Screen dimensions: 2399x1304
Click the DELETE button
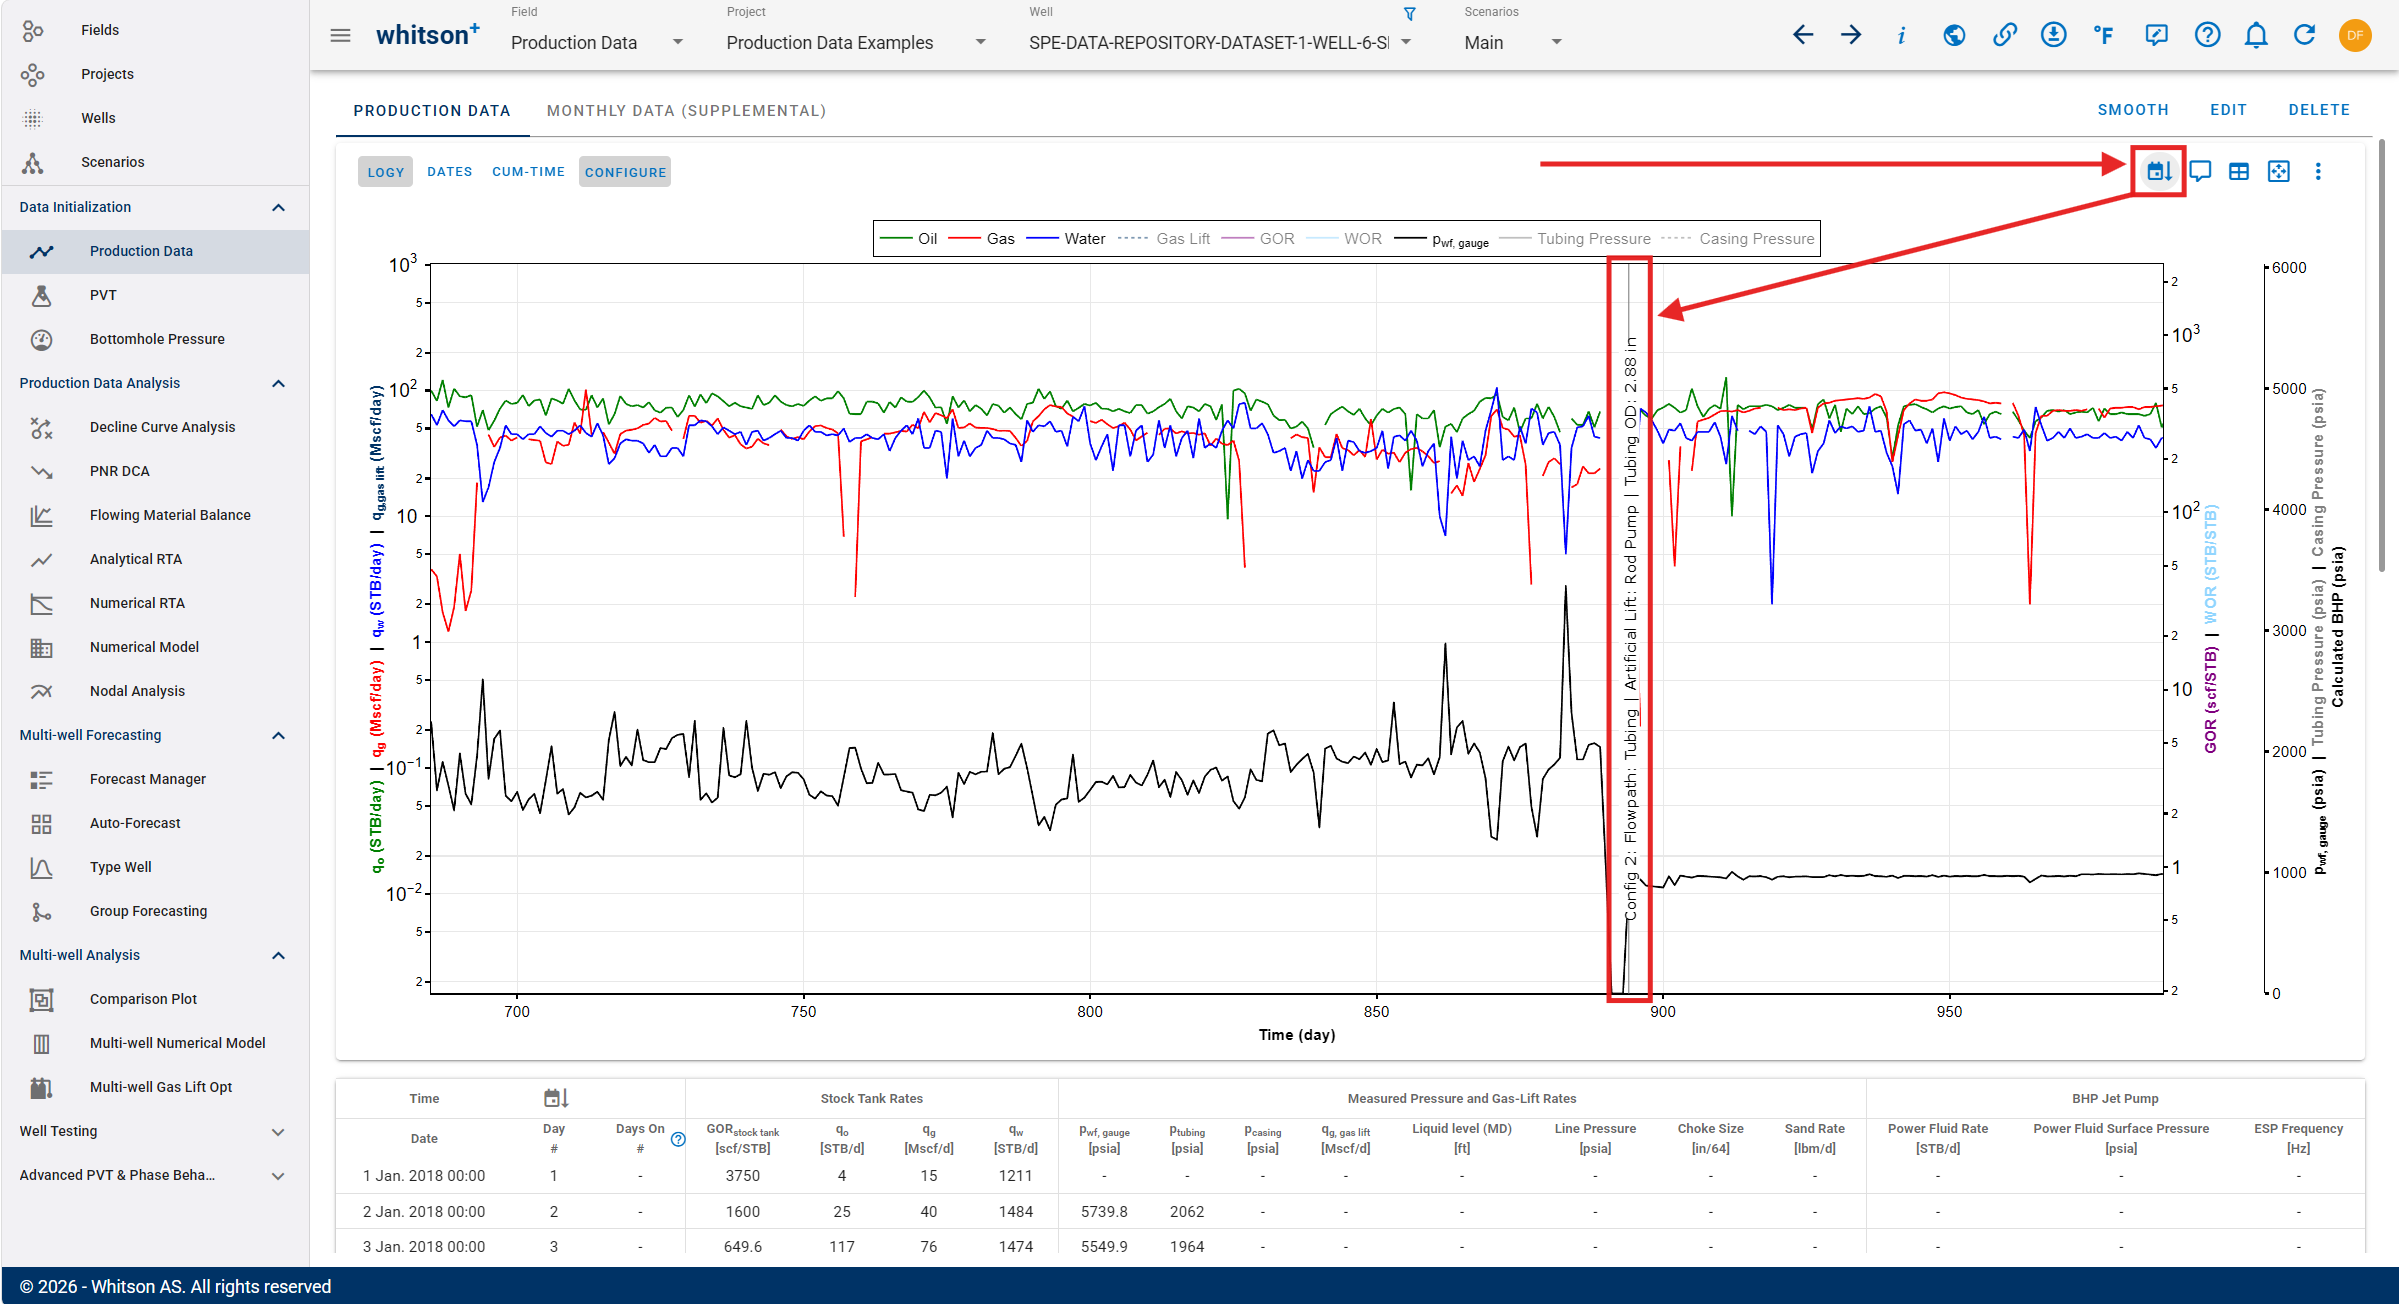click(x=2319, y=110)
